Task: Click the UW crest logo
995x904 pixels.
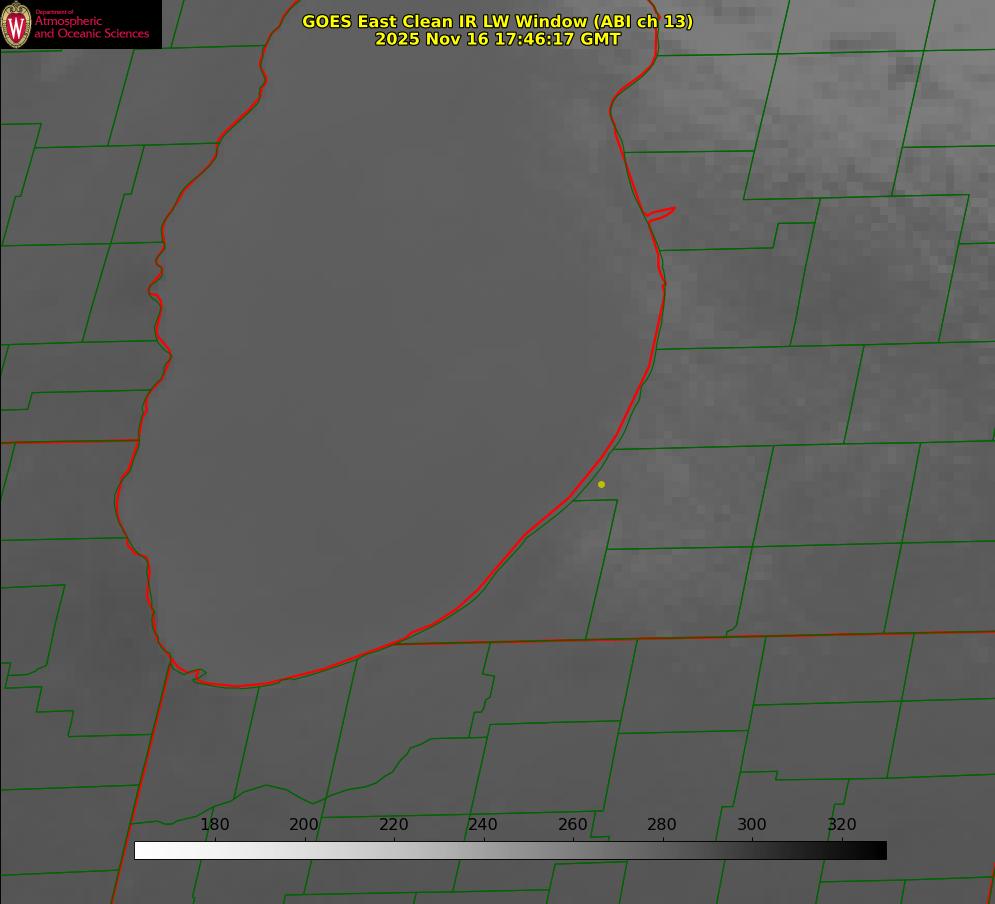Action: tap(16, 24)
